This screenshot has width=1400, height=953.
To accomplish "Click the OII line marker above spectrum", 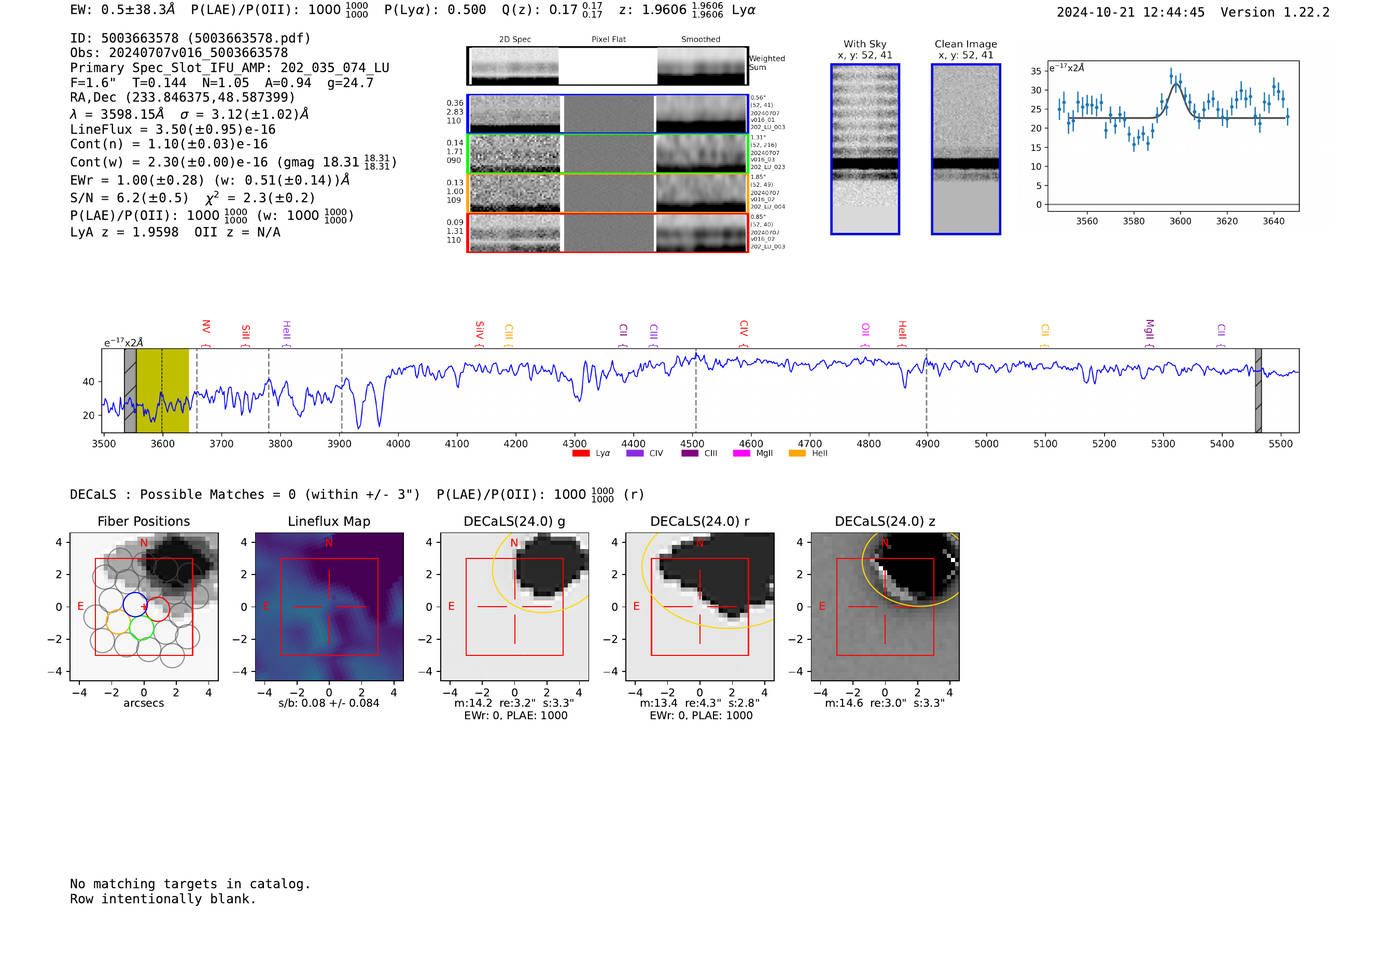I will 865,330.
